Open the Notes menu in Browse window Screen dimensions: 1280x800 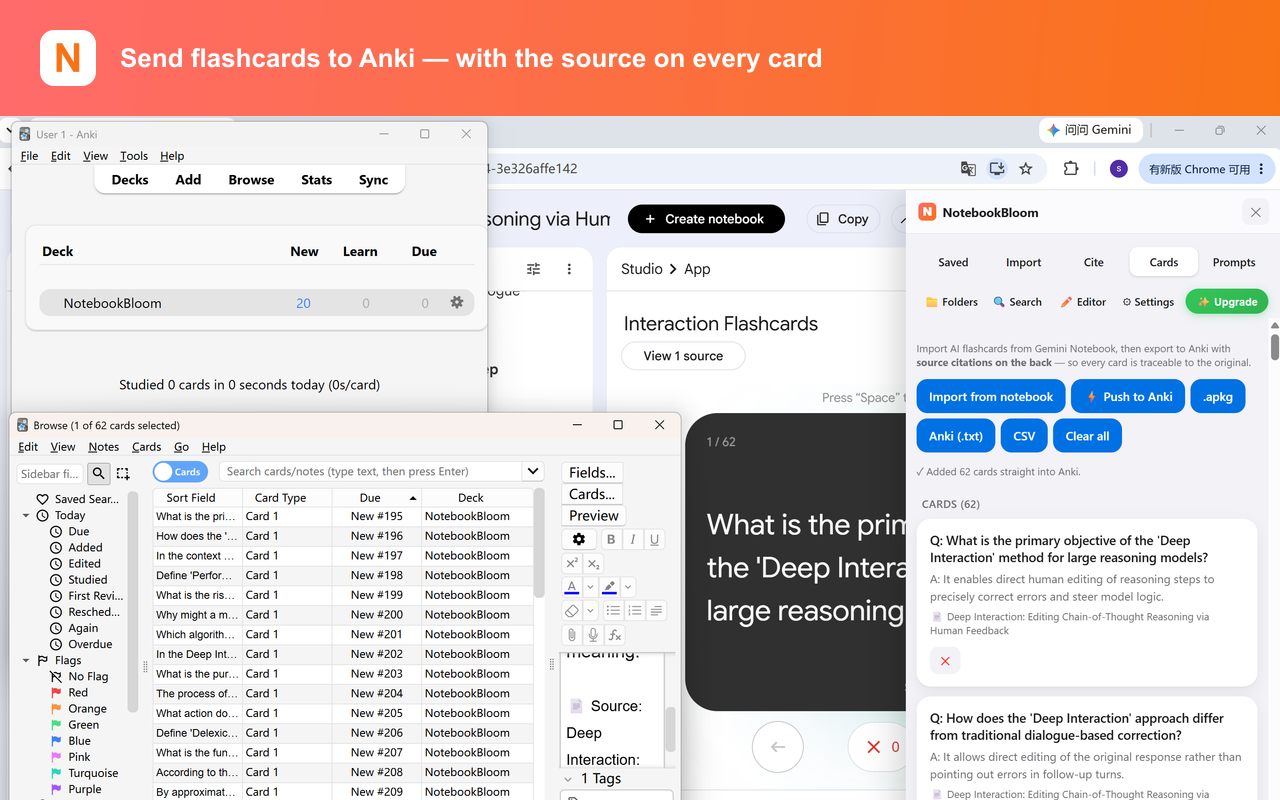pos(103,447)
